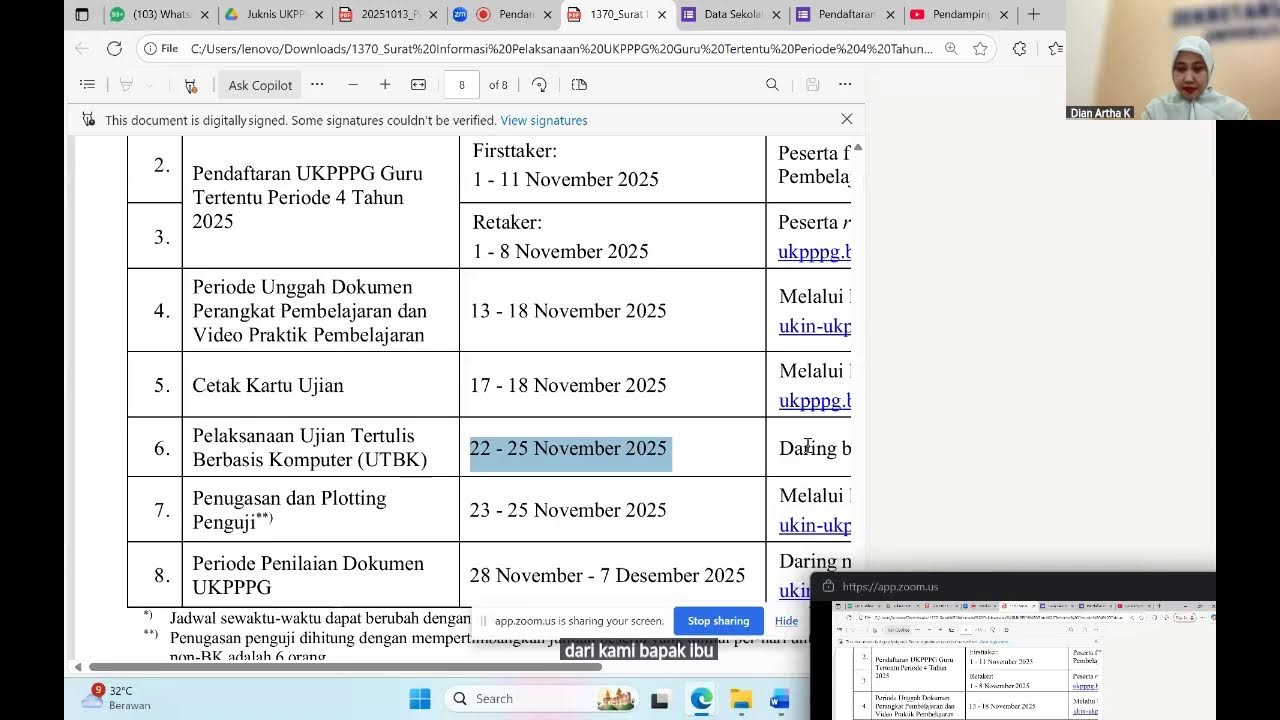Open File Explorer from the taskbar
The width and height of the screenshot is (1280, 720).
coord(740,699)
